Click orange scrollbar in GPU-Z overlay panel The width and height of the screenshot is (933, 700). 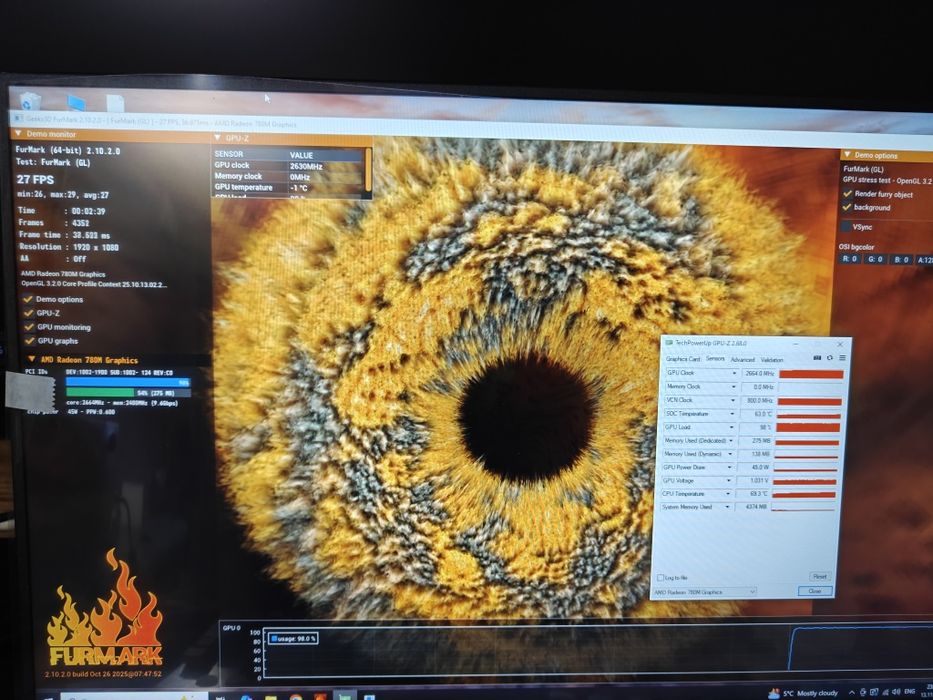[x=368, y=168]
